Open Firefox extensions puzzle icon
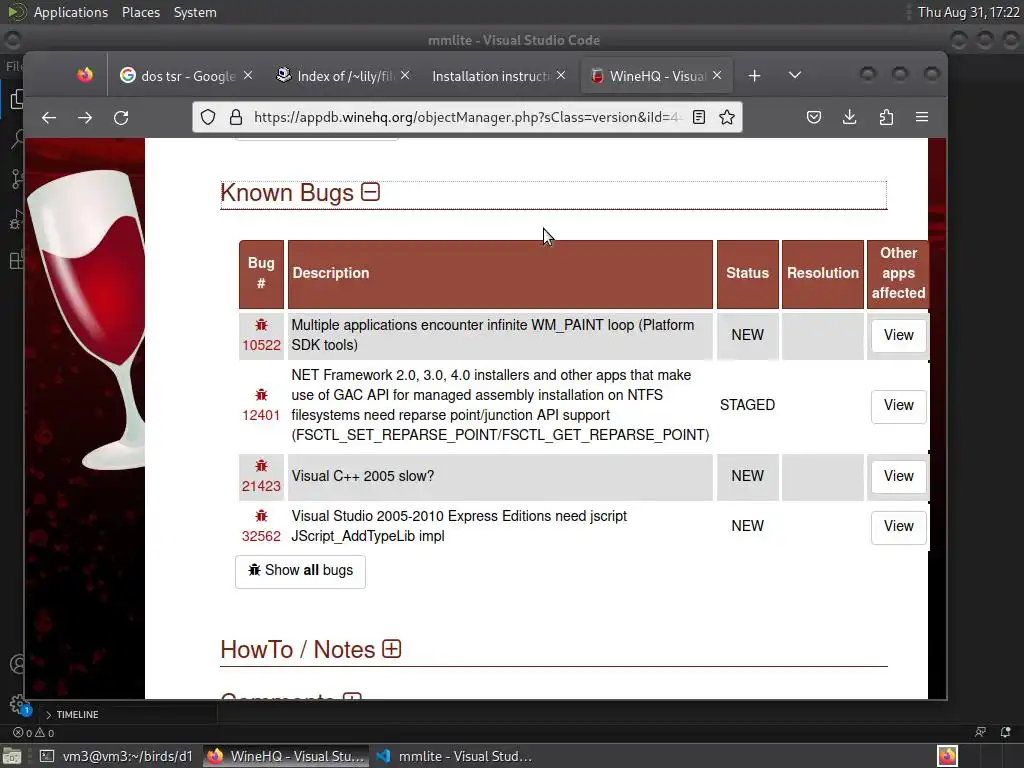The image size is (1024, 768). [886, 118]
